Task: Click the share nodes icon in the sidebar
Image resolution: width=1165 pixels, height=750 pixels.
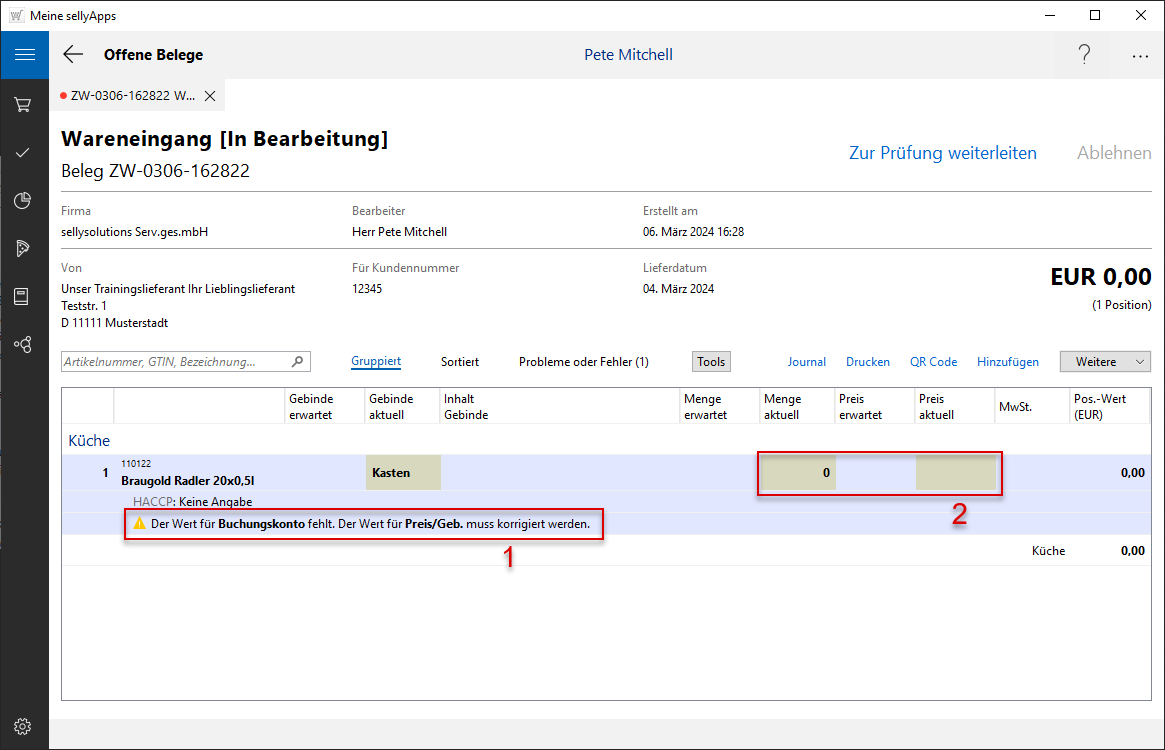Action: tap(23, 345)
